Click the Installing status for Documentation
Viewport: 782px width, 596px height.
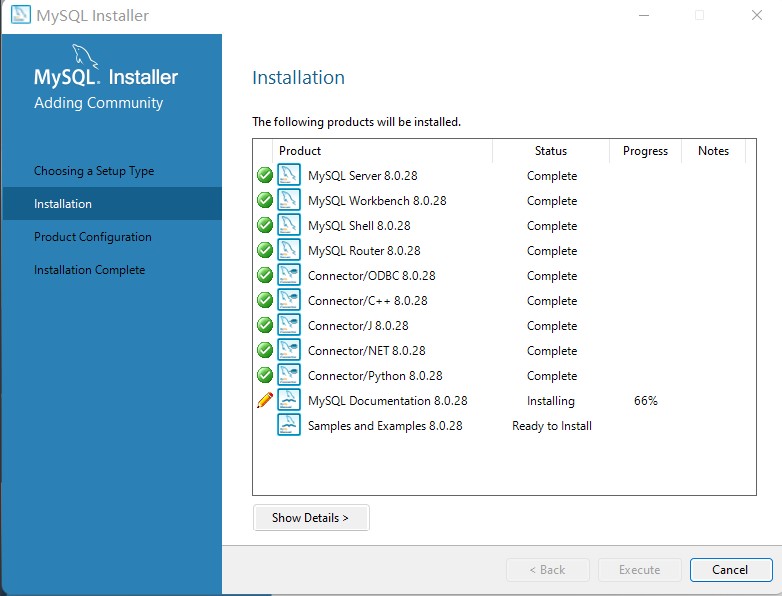pos(551,400)
